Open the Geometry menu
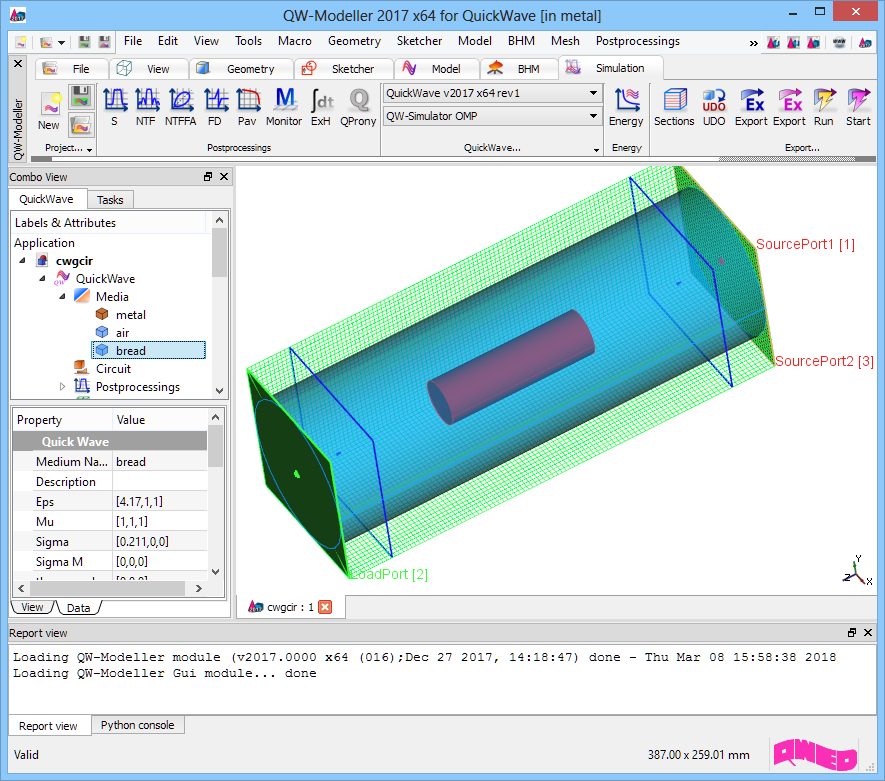885x781 pixels. (354, 41)
